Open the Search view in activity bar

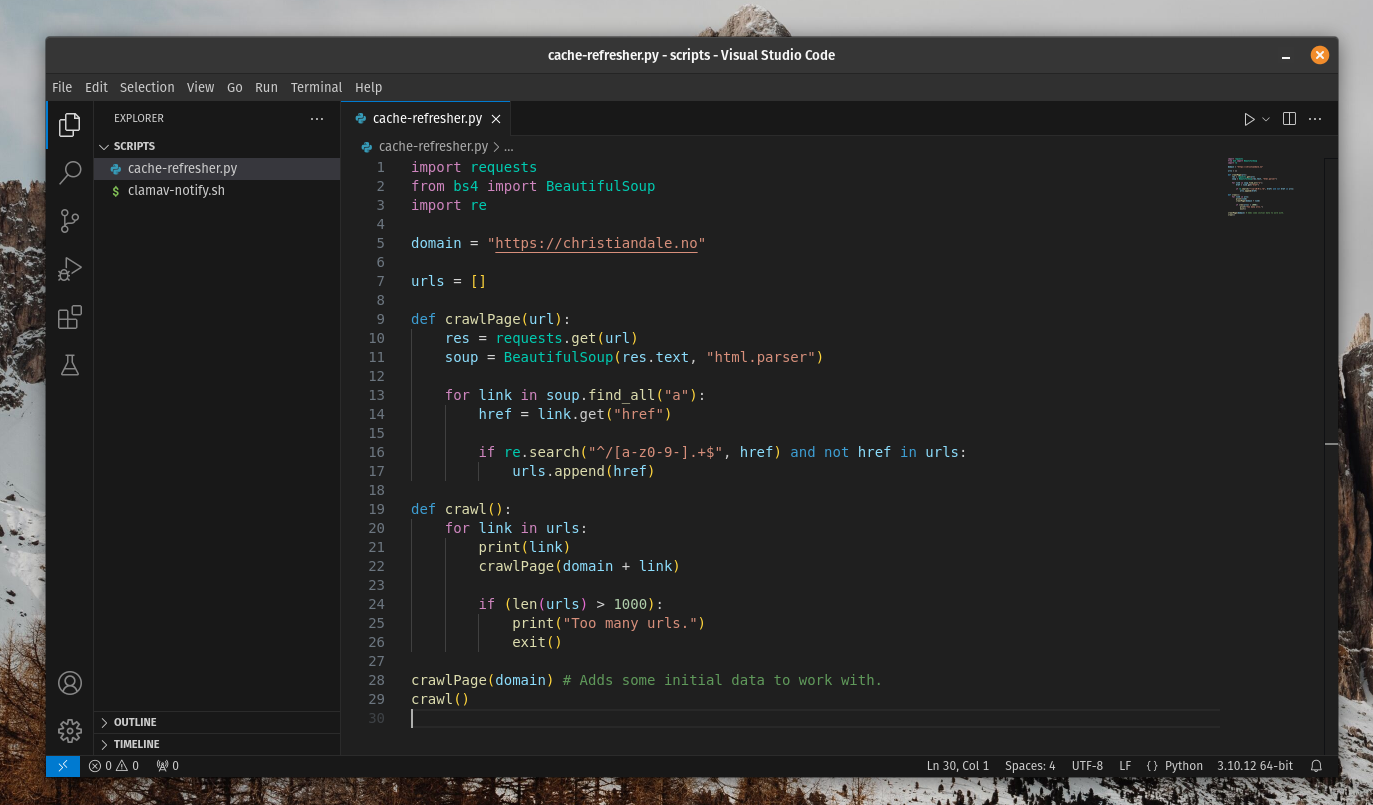(69, 173)
